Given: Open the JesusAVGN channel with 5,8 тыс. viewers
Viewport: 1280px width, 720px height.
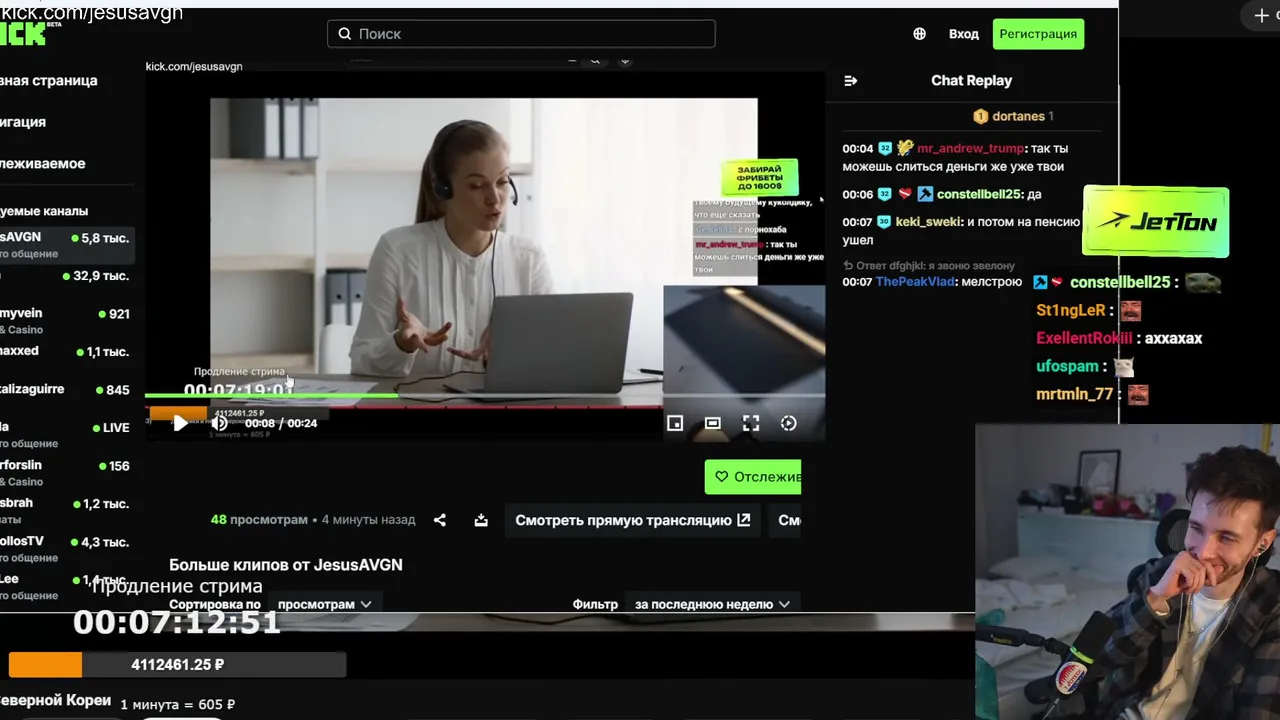Looking at the screenshot, I should (66, 244).
